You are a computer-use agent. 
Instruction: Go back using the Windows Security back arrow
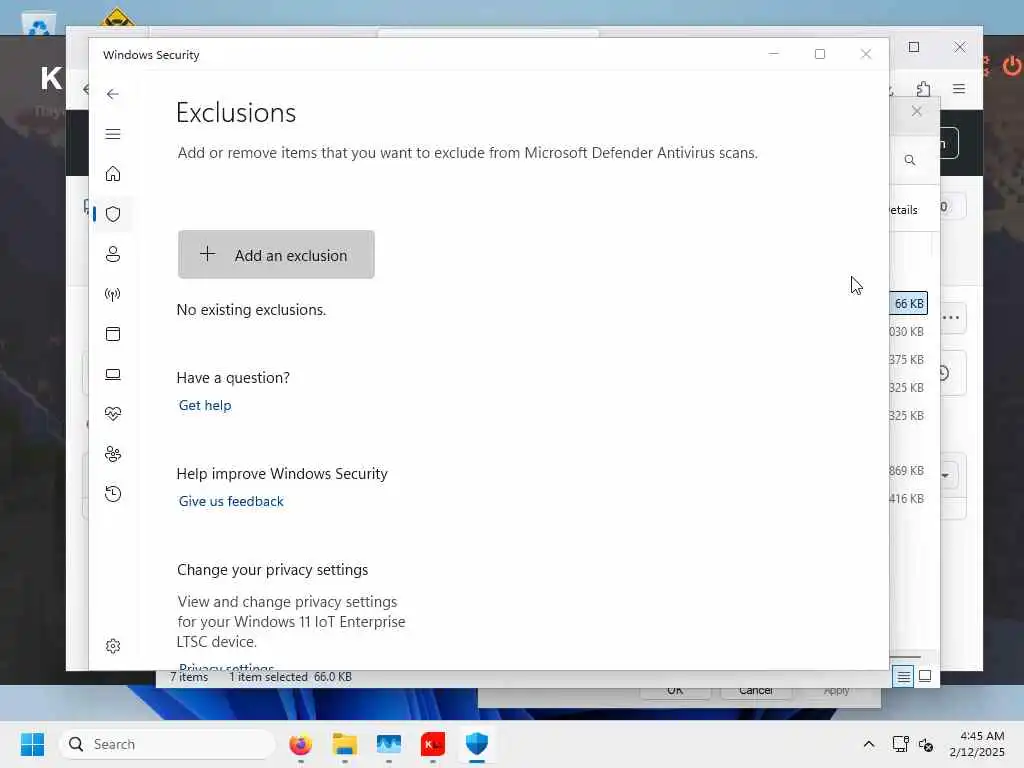[112, 94]
